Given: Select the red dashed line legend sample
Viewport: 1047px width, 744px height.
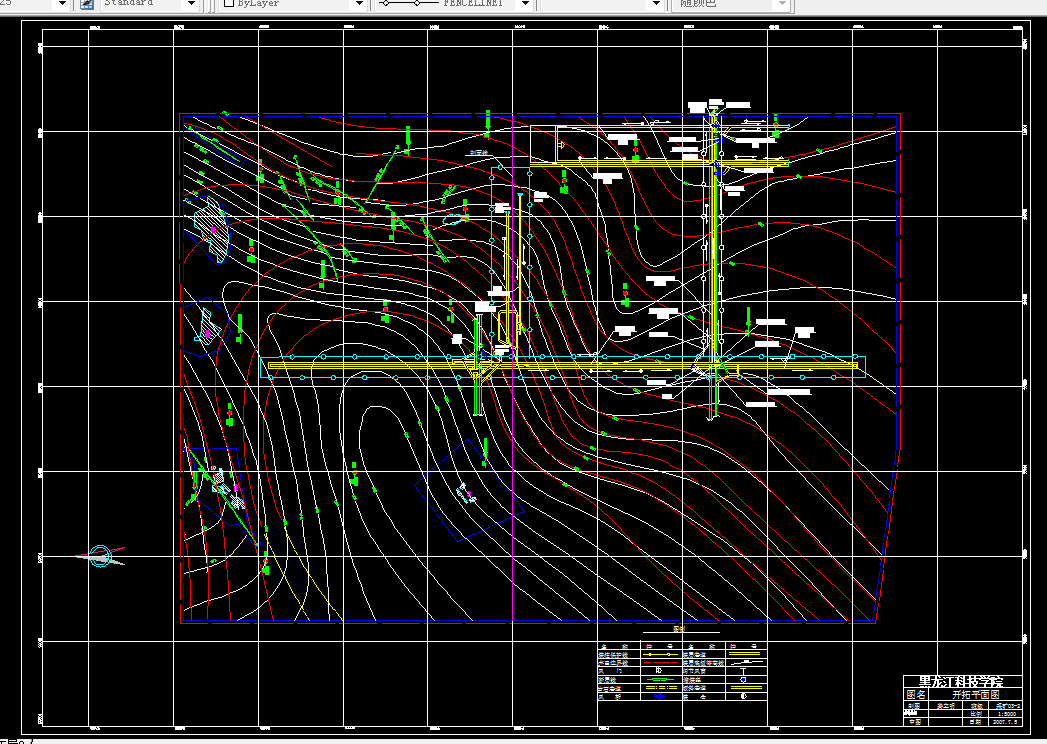Looking at the screenshot, I should 661,663.
